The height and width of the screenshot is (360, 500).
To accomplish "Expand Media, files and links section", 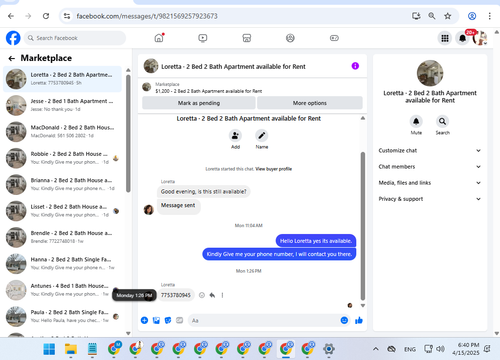I will [430, 183].
